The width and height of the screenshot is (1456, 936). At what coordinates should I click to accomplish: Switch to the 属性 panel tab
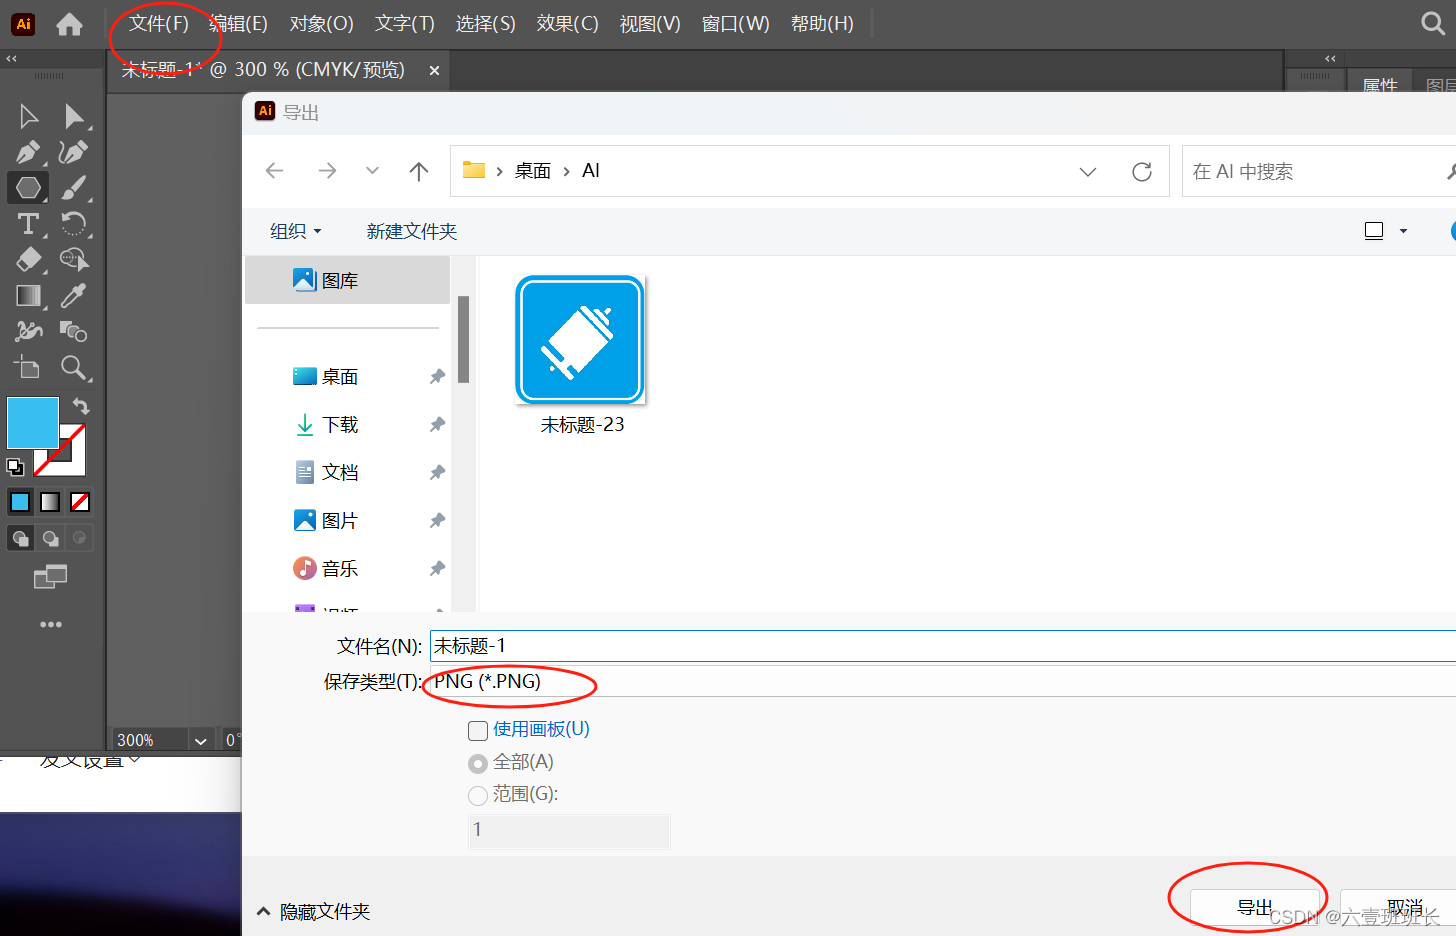pos(1379,85)
